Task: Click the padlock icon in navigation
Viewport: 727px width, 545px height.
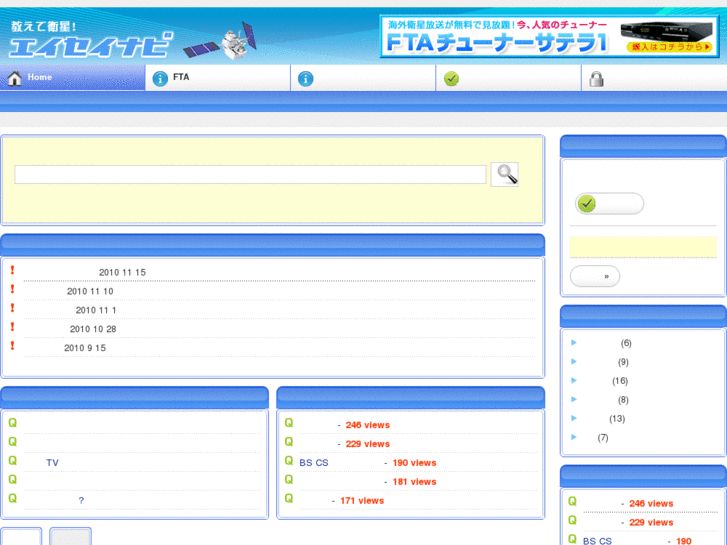Action: pyautogui.click(x=596, y=79)
